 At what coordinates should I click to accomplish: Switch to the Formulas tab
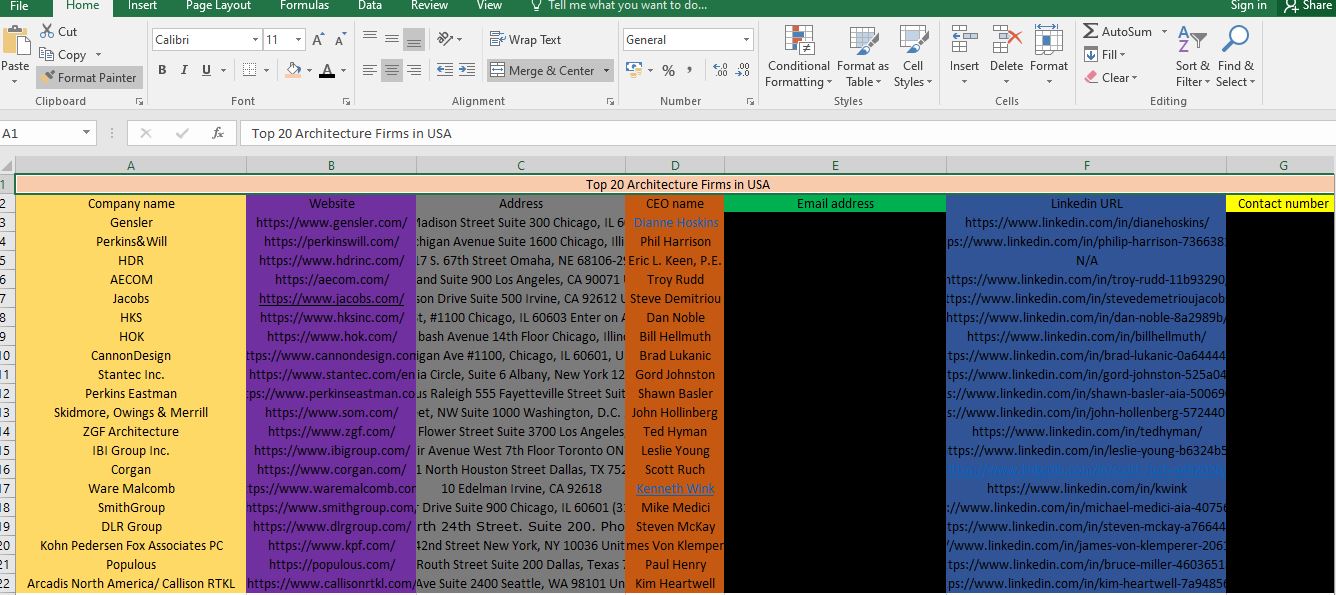click(x=304, y=6)
